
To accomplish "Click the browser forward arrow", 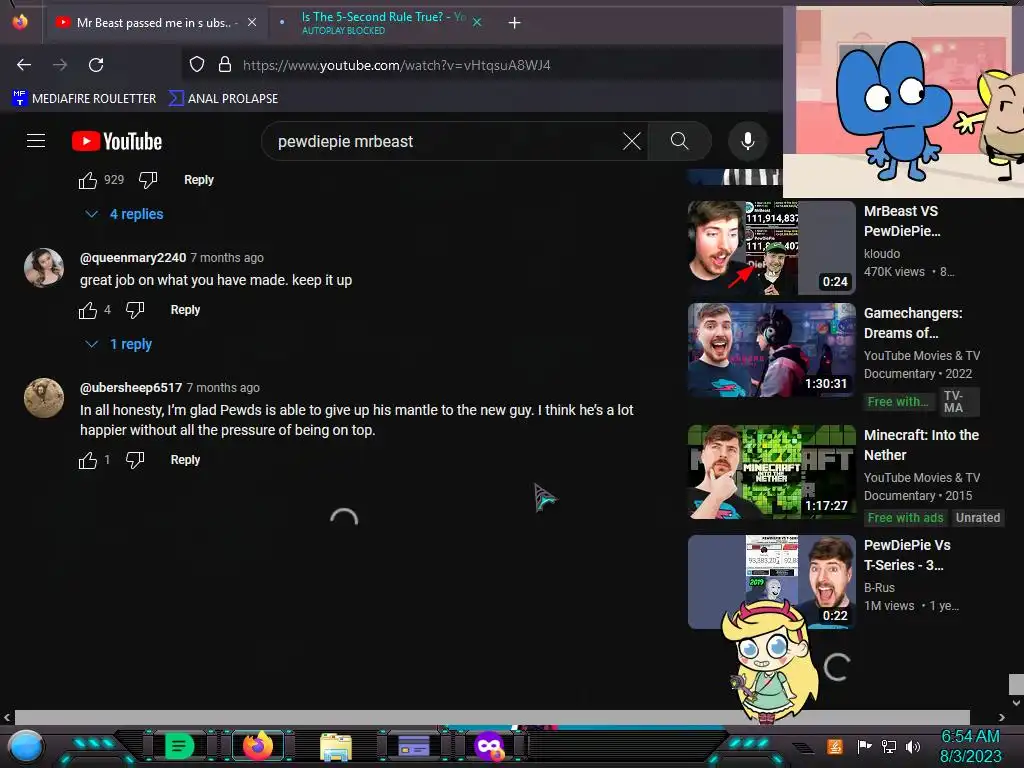I will pyautogui.click(x=60, y=65).
